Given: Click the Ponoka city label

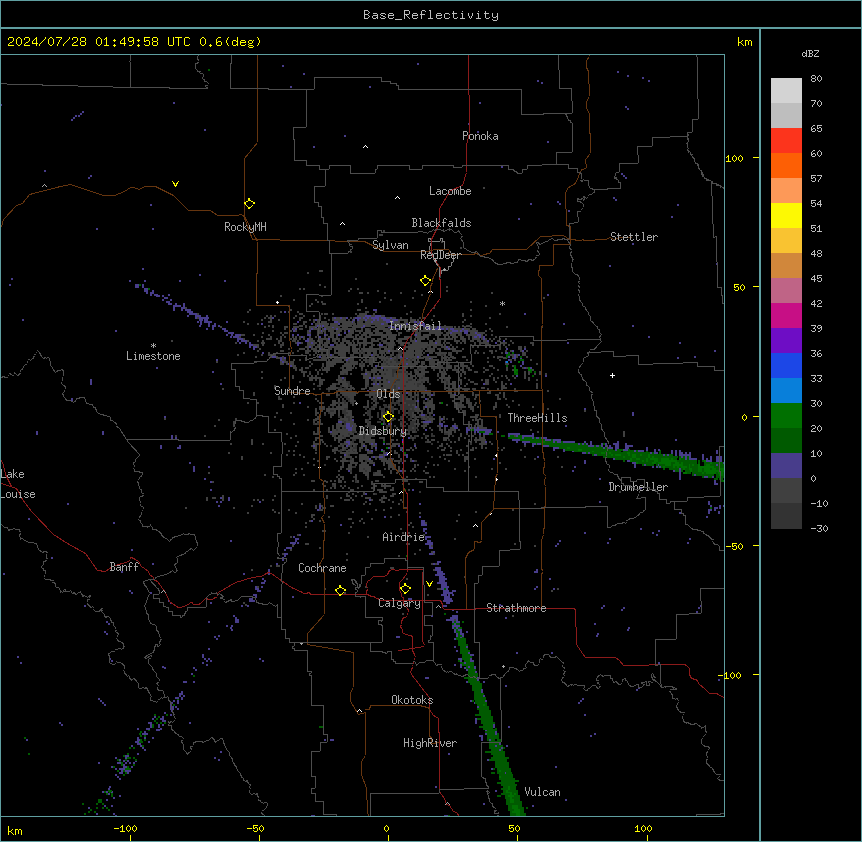Looking at the screenshot, I should [x=480, y=136].
